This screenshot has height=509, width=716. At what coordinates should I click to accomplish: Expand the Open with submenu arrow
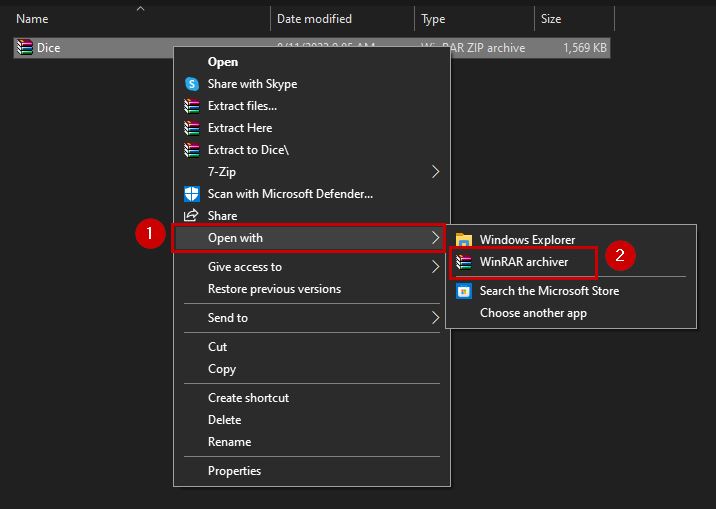pyautogui.click(x=435, y=238)
